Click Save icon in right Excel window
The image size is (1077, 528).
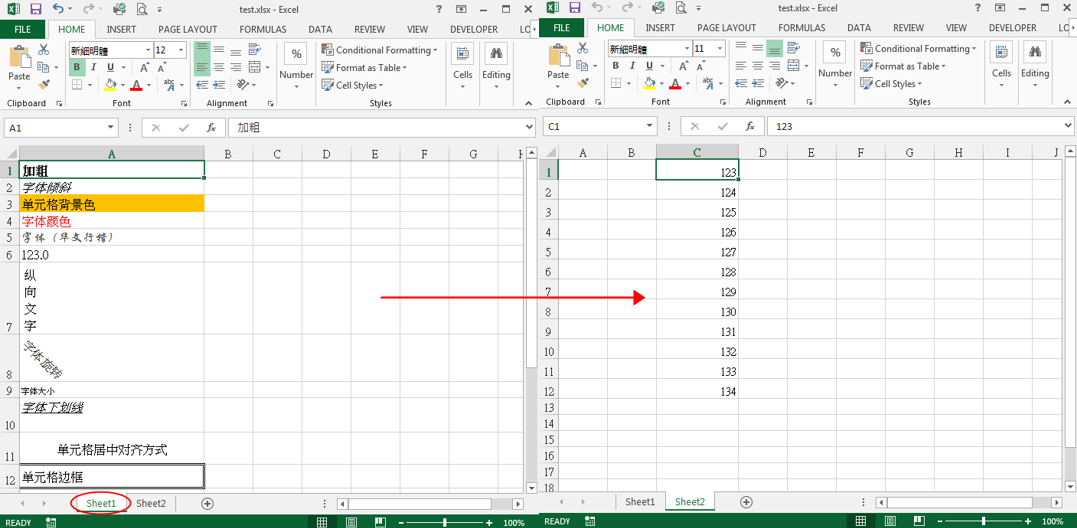pyautogui.click(x=574, y=9)
